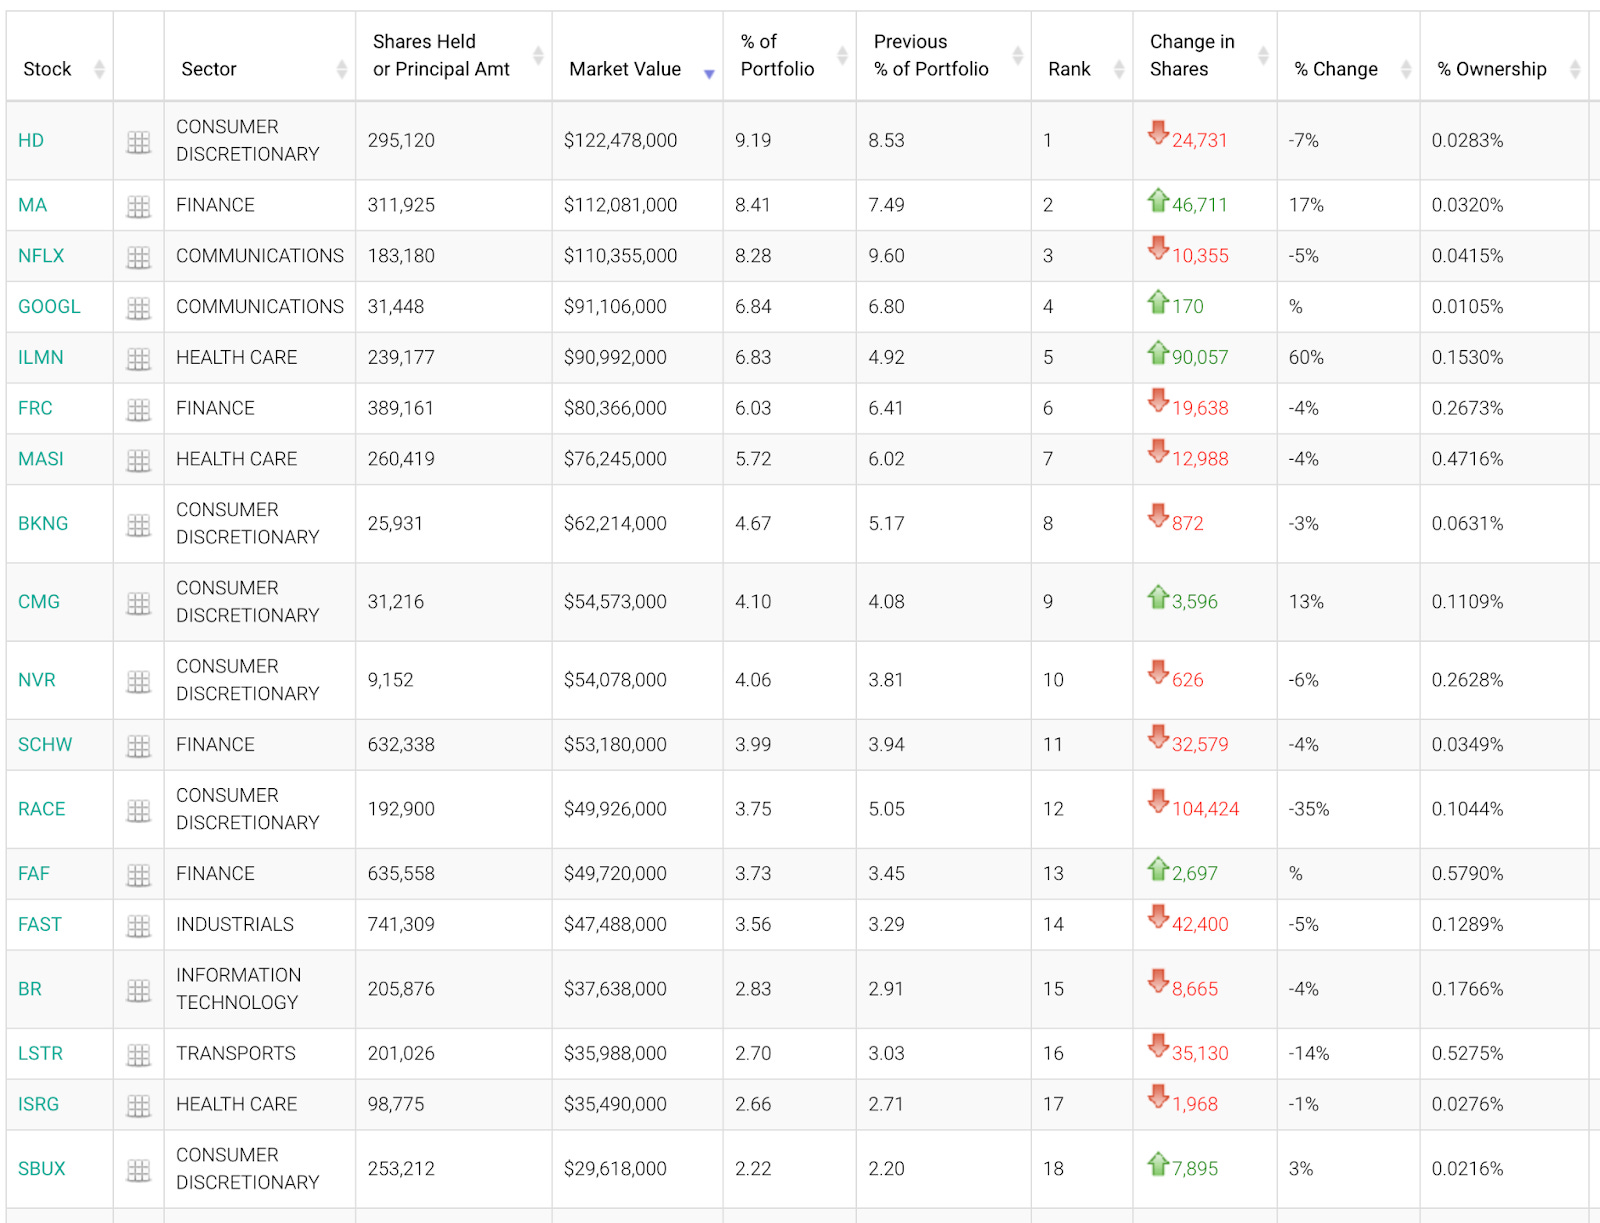Open the FRC stock link

pos(35,409)
